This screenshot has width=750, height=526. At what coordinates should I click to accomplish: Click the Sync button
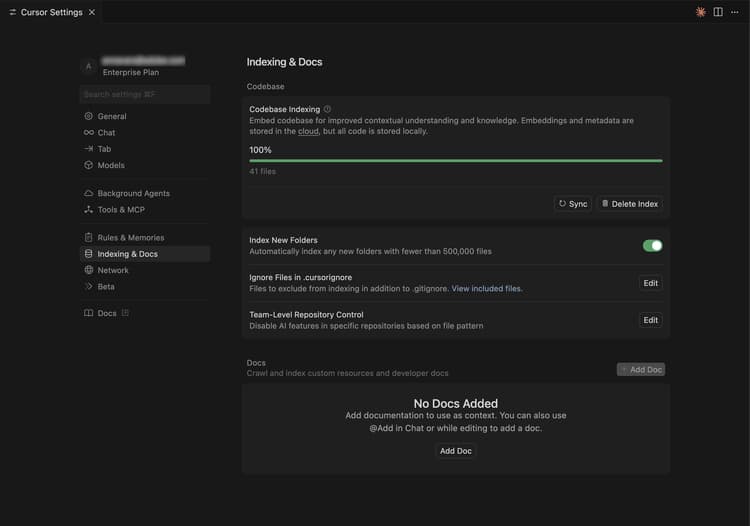click(x=573, y=204)
